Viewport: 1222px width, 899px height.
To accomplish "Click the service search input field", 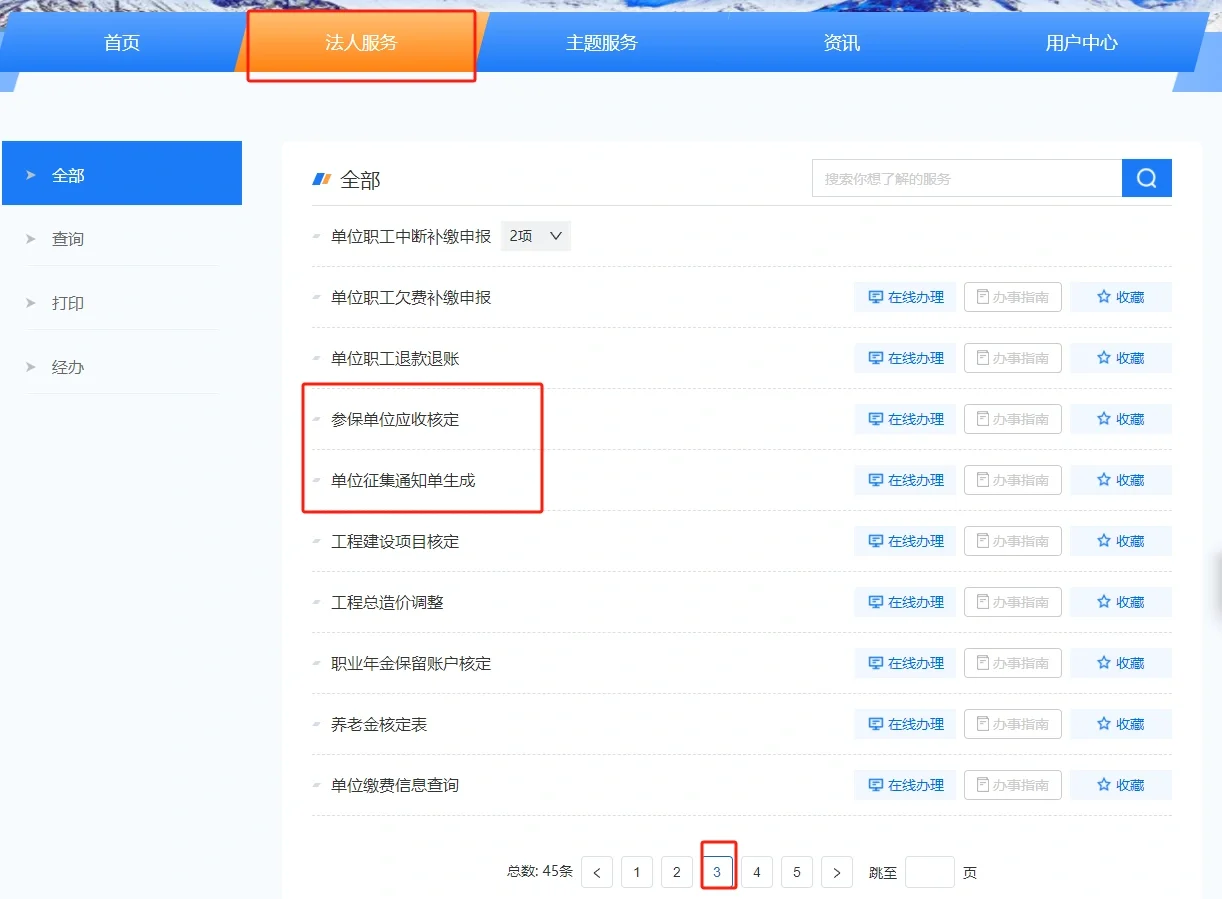I will 966,179.
